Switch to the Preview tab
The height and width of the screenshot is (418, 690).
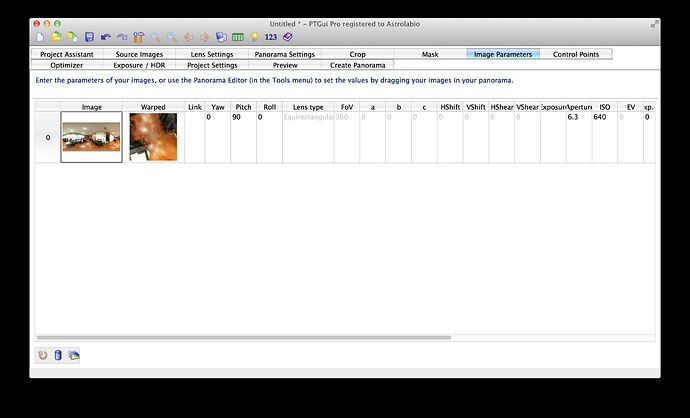(285, 65)
